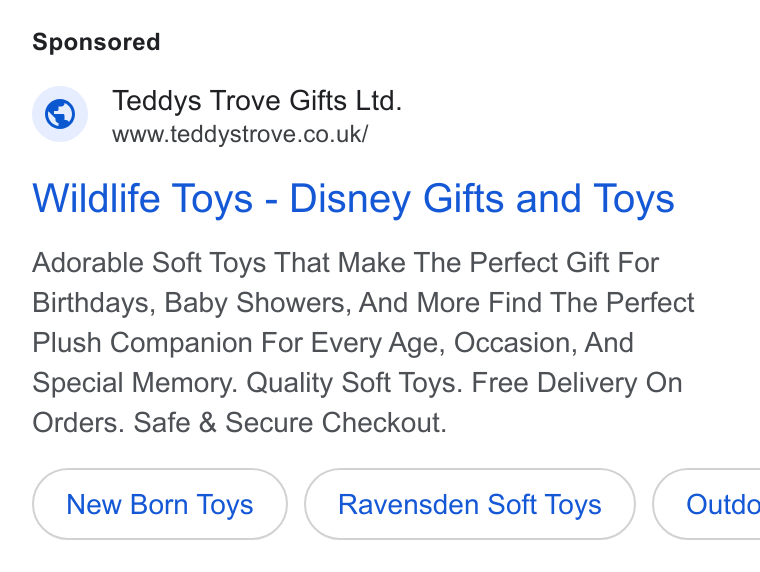This screenshot has height=572, width=760.
Task: Click the Safe & Secure Checkout text
Action: pos(290,422)
